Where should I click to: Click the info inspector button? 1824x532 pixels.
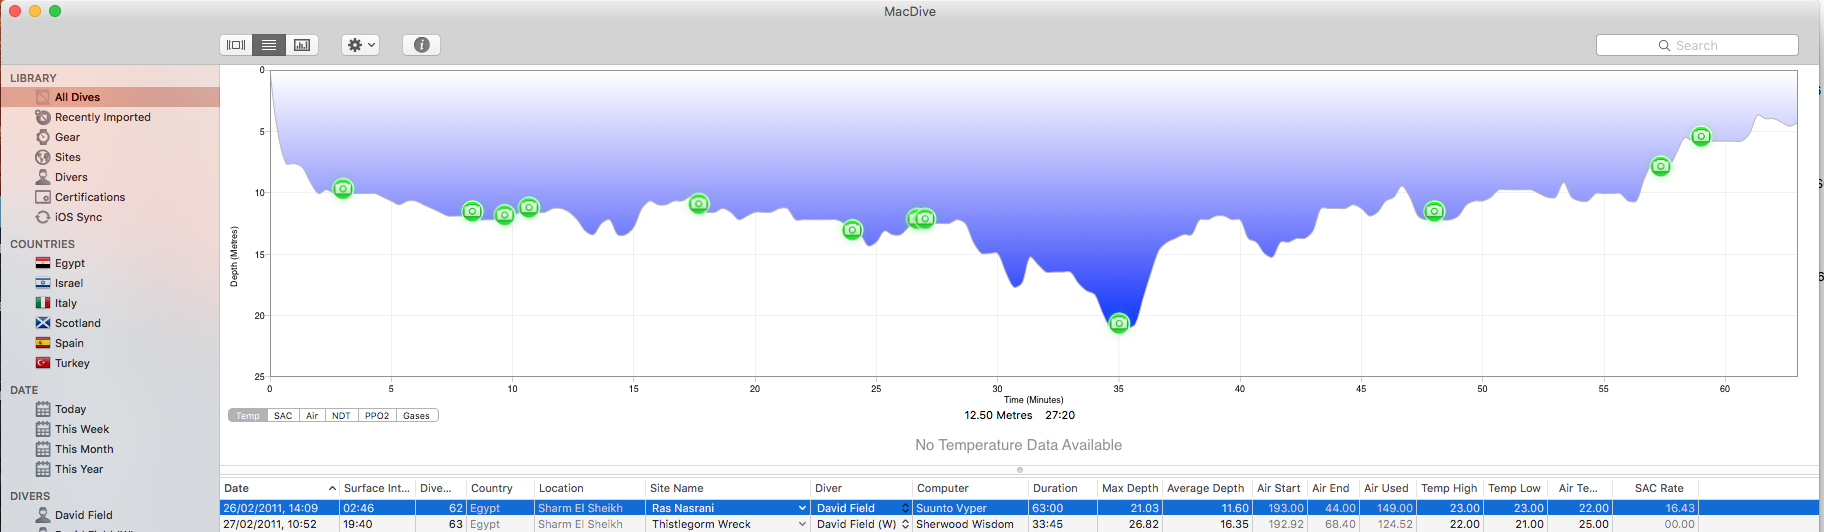point(421,45)
